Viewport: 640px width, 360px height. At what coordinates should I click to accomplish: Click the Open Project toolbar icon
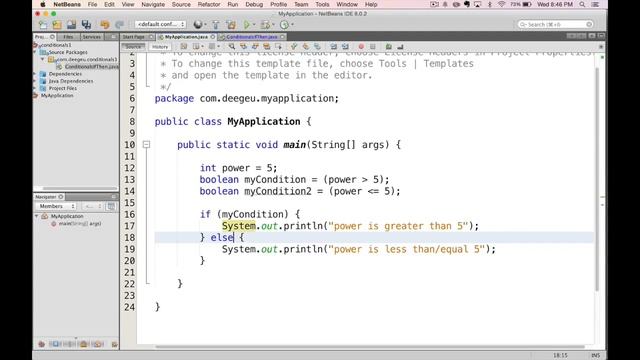pyautogui.click(x=71, y=24)
